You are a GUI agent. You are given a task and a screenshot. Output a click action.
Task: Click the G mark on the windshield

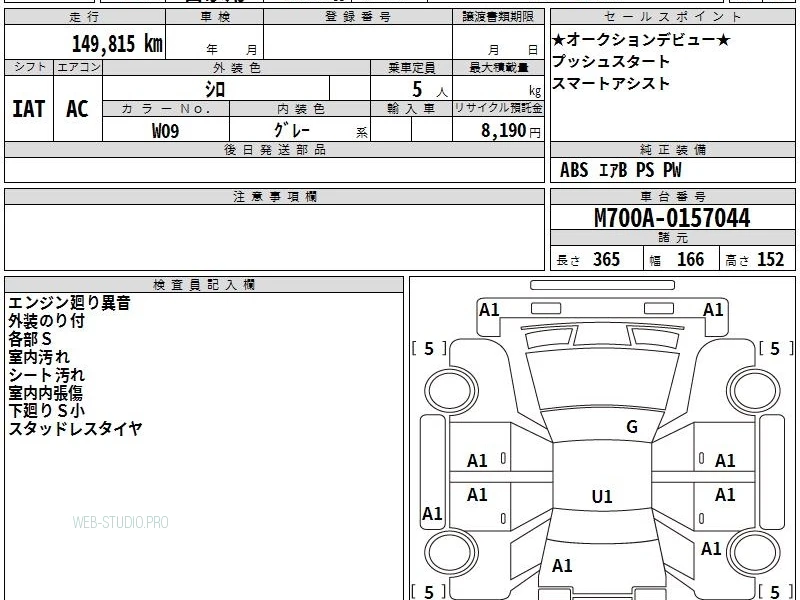pos(632,427)
